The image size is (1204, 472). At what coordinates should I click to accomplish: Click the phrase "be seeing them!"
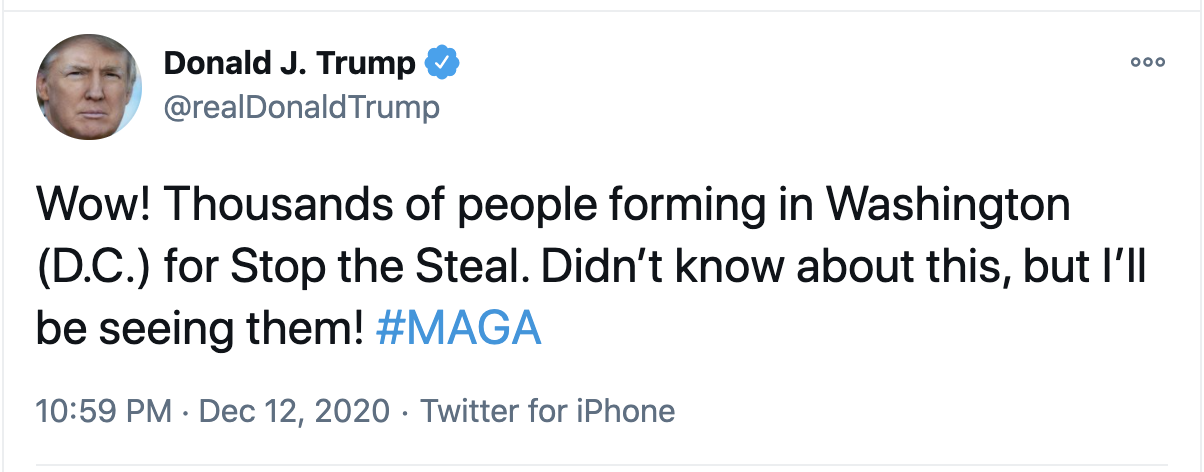(x=200, y=329)
